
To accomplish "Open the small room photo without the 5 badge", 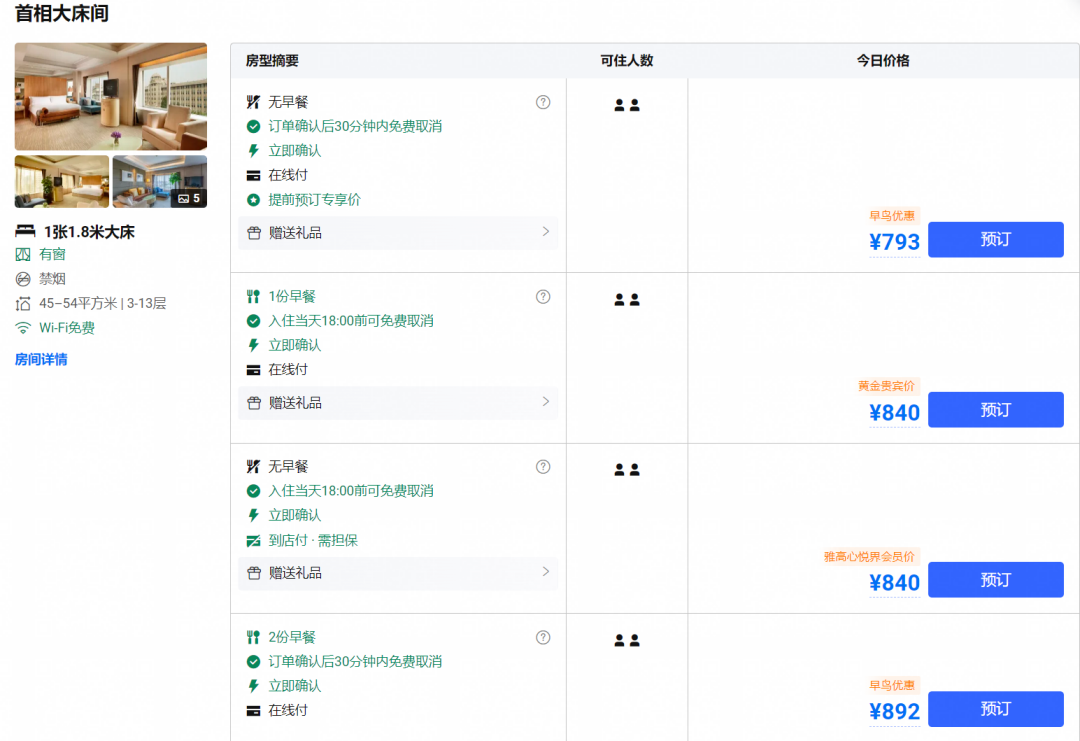I will coord(62,181).
